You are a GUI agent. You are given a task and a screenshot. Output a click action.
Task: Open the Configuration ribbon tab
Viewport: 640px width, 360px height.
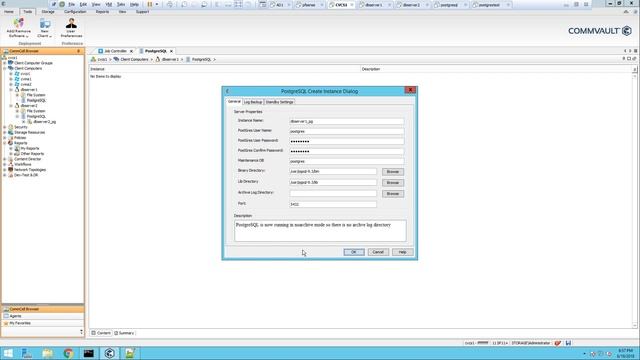[75, 12]
